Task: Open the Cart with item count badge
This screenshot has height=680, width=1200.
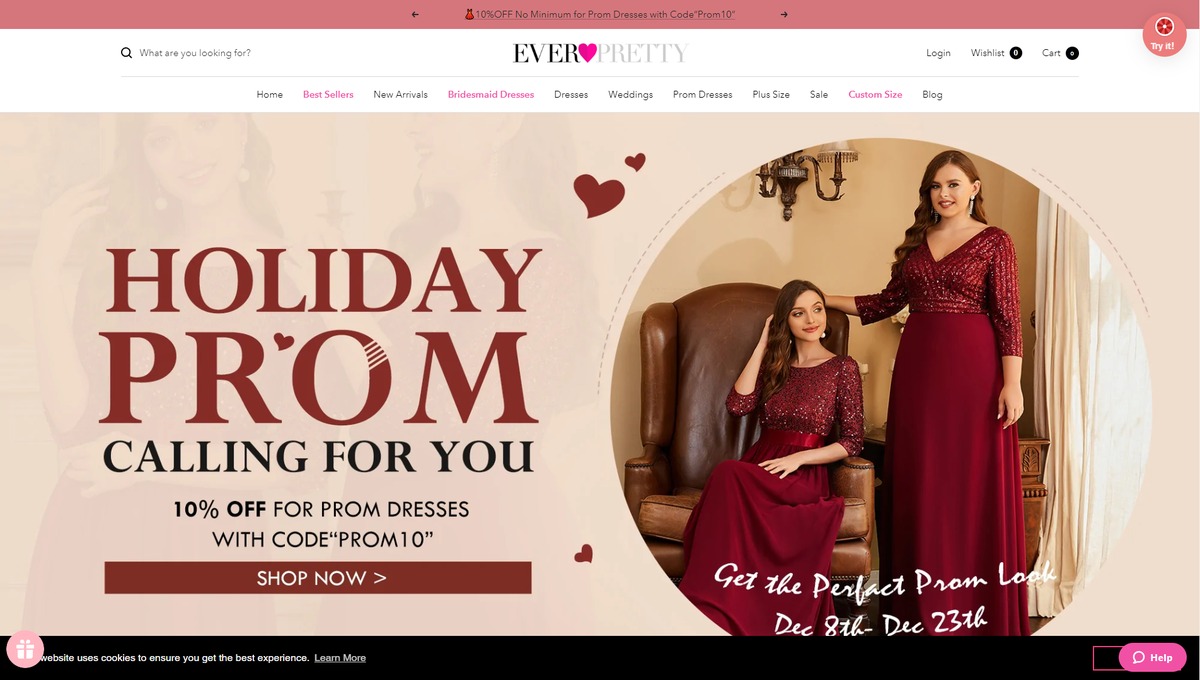Action: click(1060, 53)
